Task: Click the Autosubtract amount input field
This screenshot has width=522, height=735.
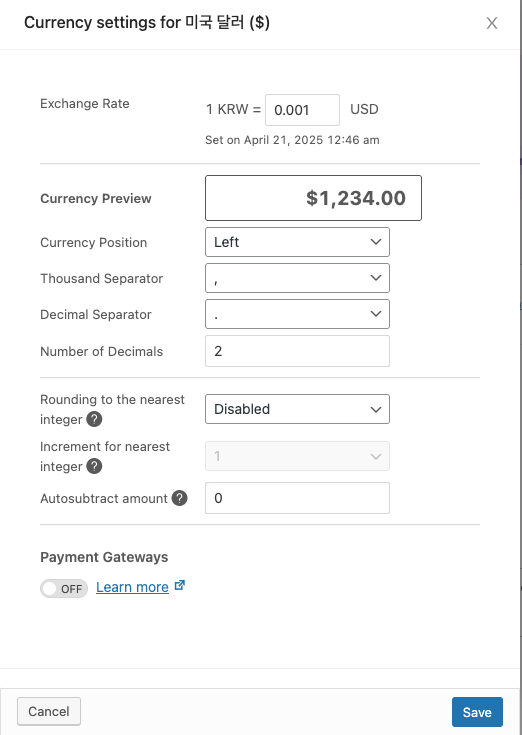Action: [x=297, y=498]
